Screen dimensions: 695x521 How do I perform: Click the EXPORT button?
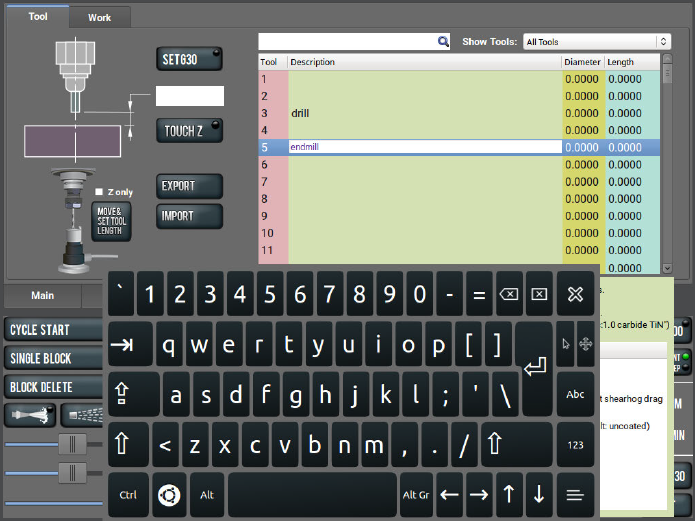click(x=189, y=186)
